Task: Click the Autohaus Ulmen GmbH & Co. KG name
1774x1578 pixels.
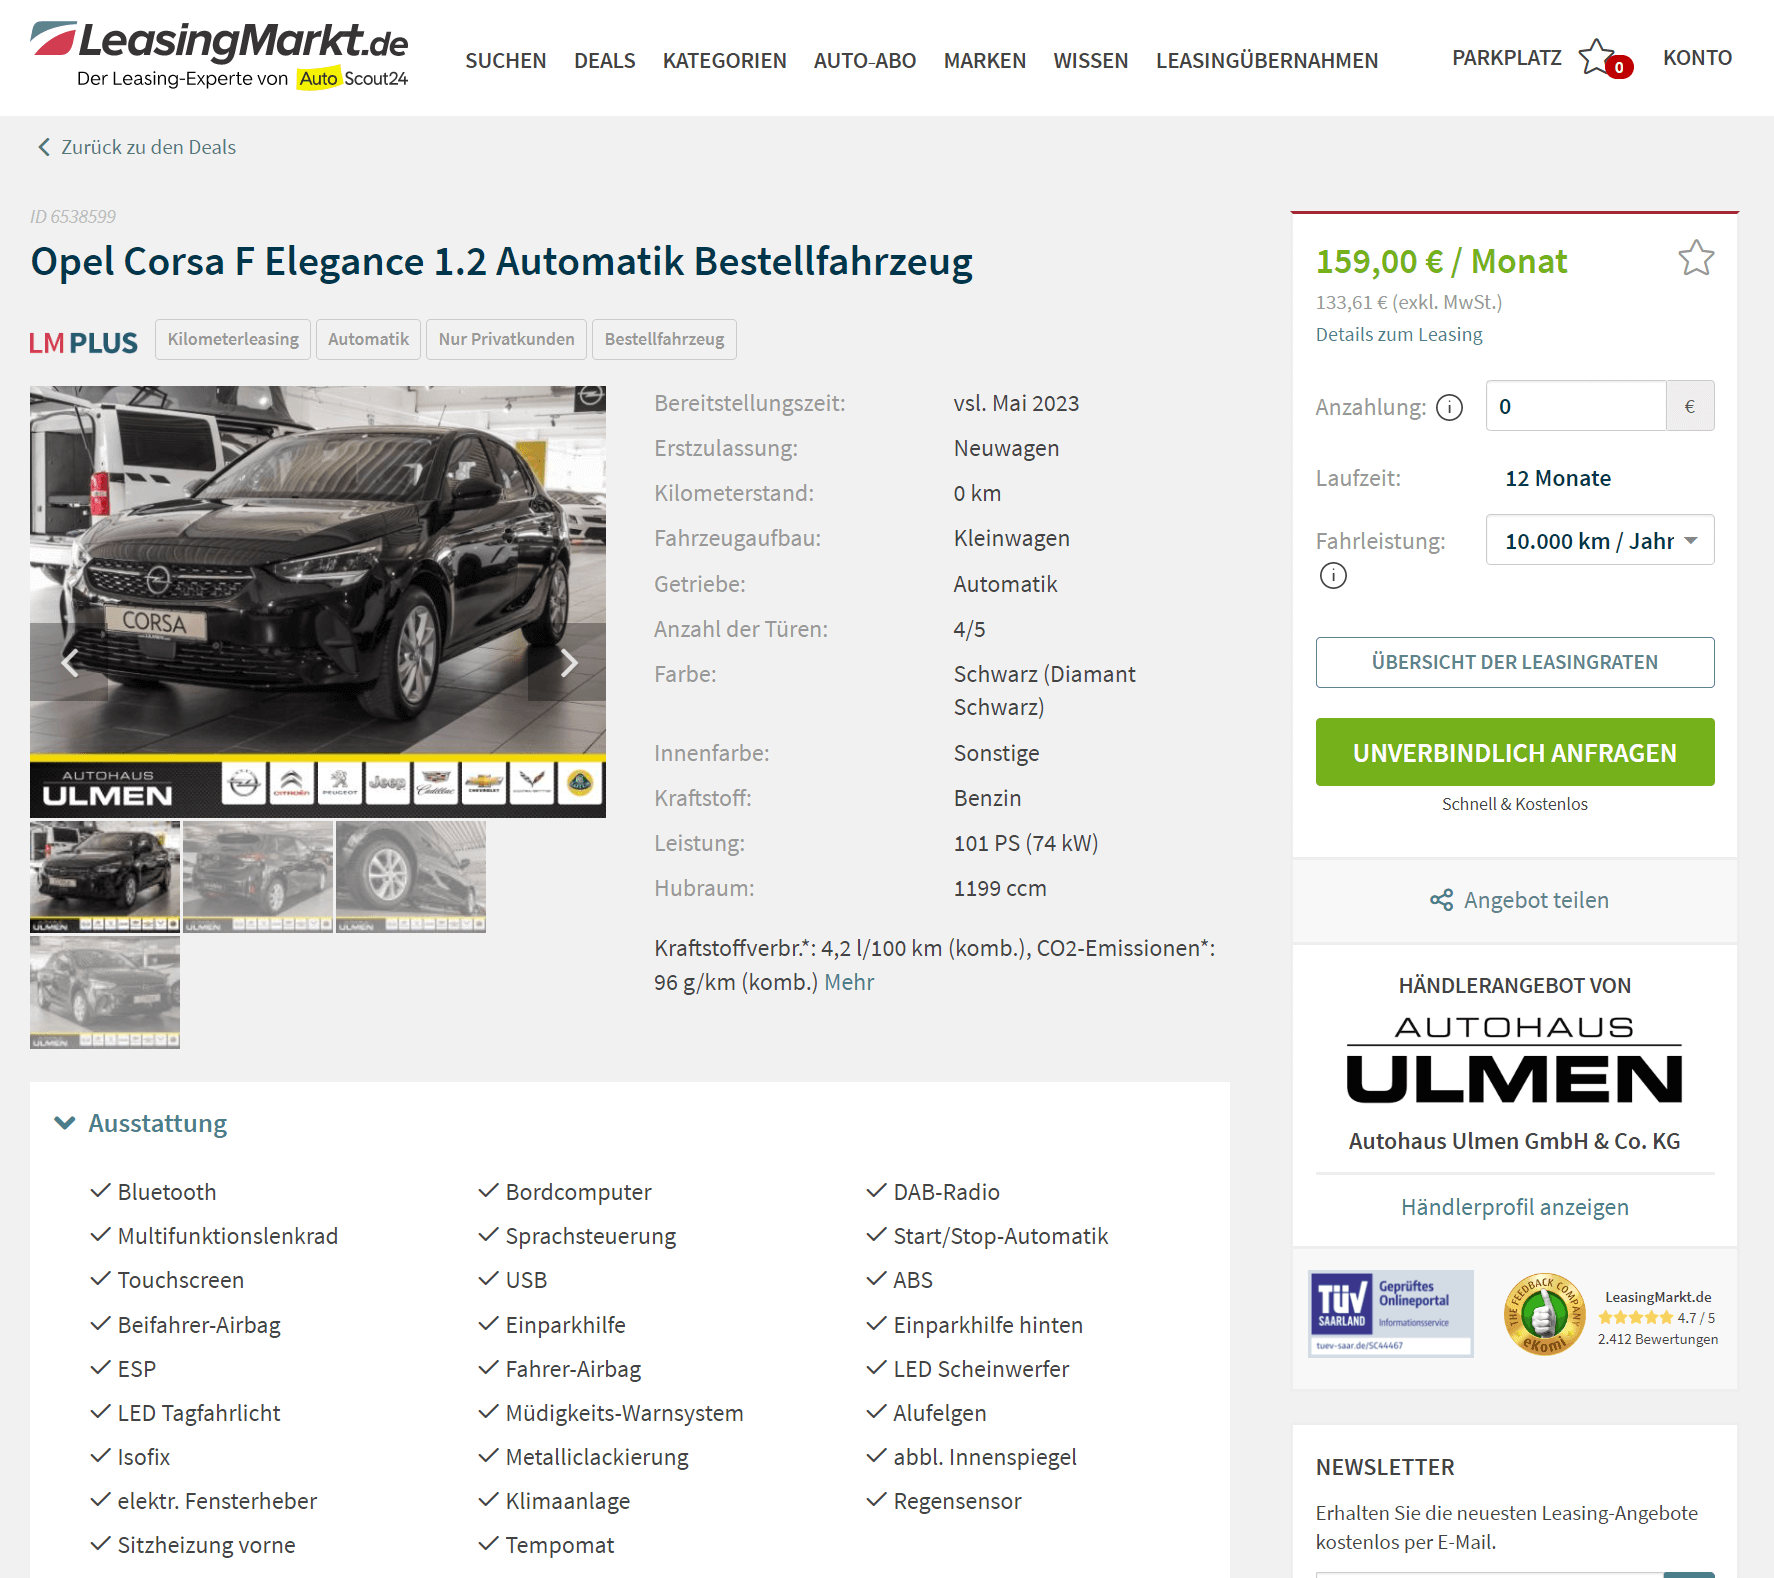Action: (1514, 1141)
